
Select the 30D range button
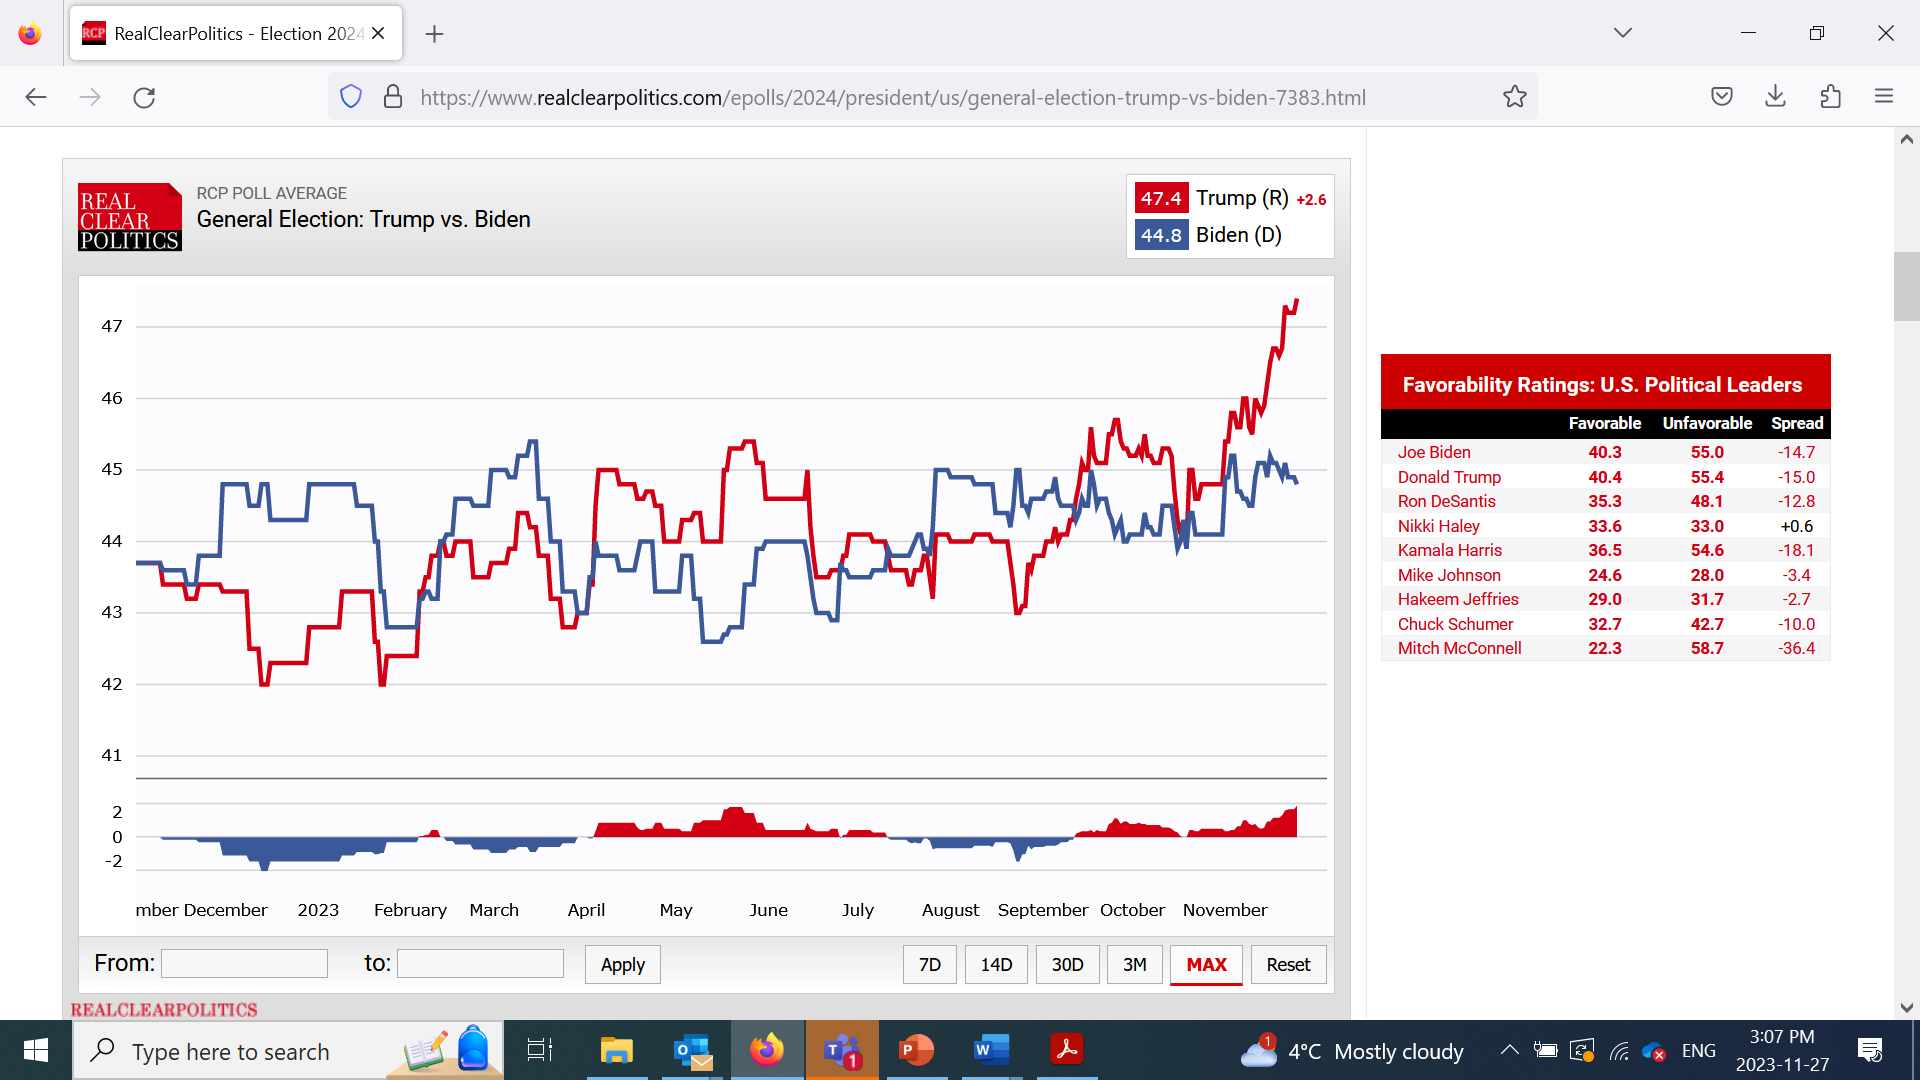[1067, 964]
